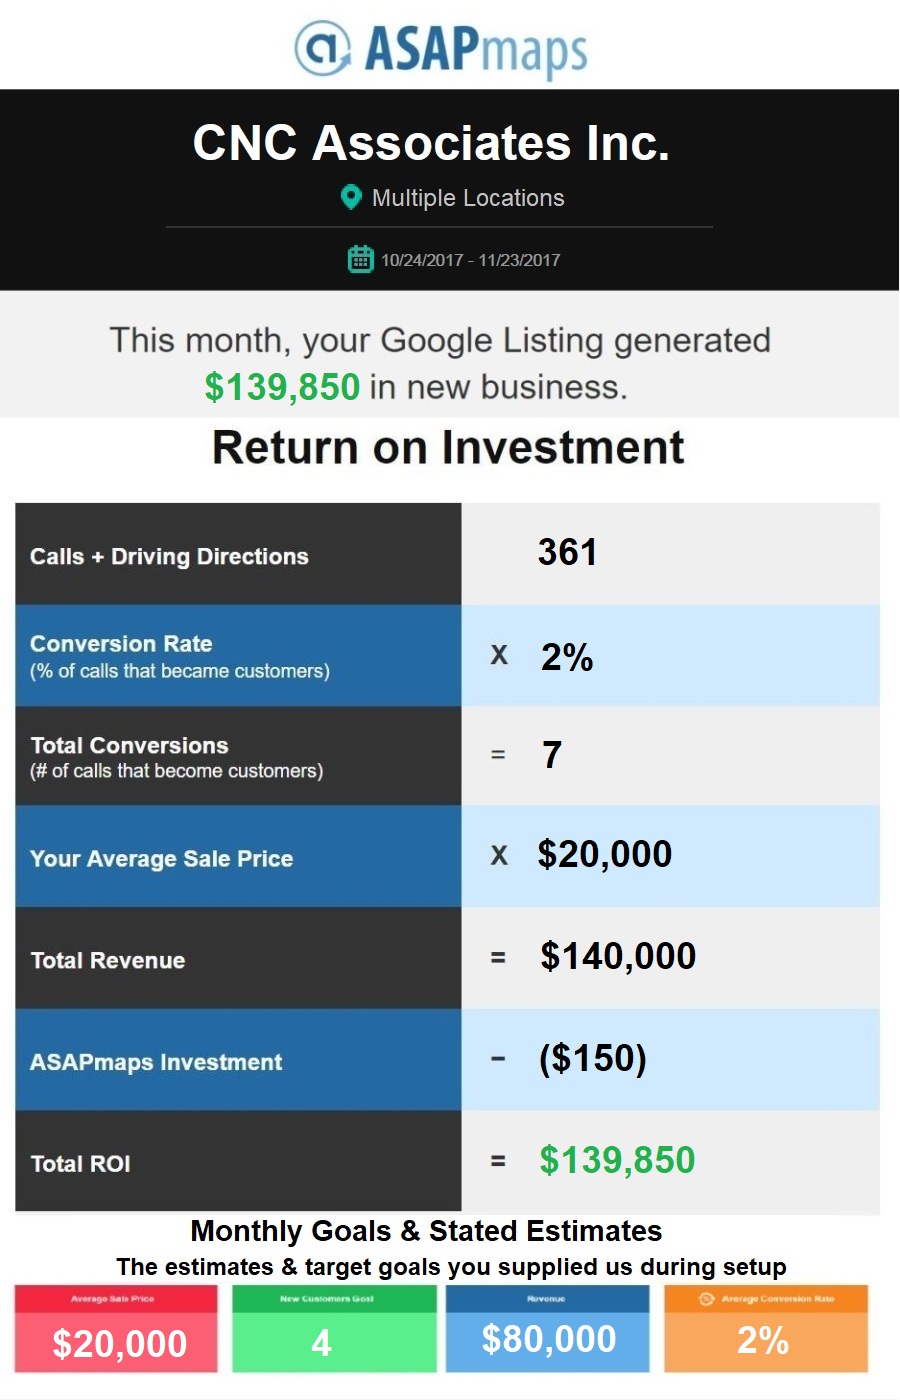This screenshot has width=900, height=1400.
Task: Click the green Total ROI value
Action: (617, 1161)
